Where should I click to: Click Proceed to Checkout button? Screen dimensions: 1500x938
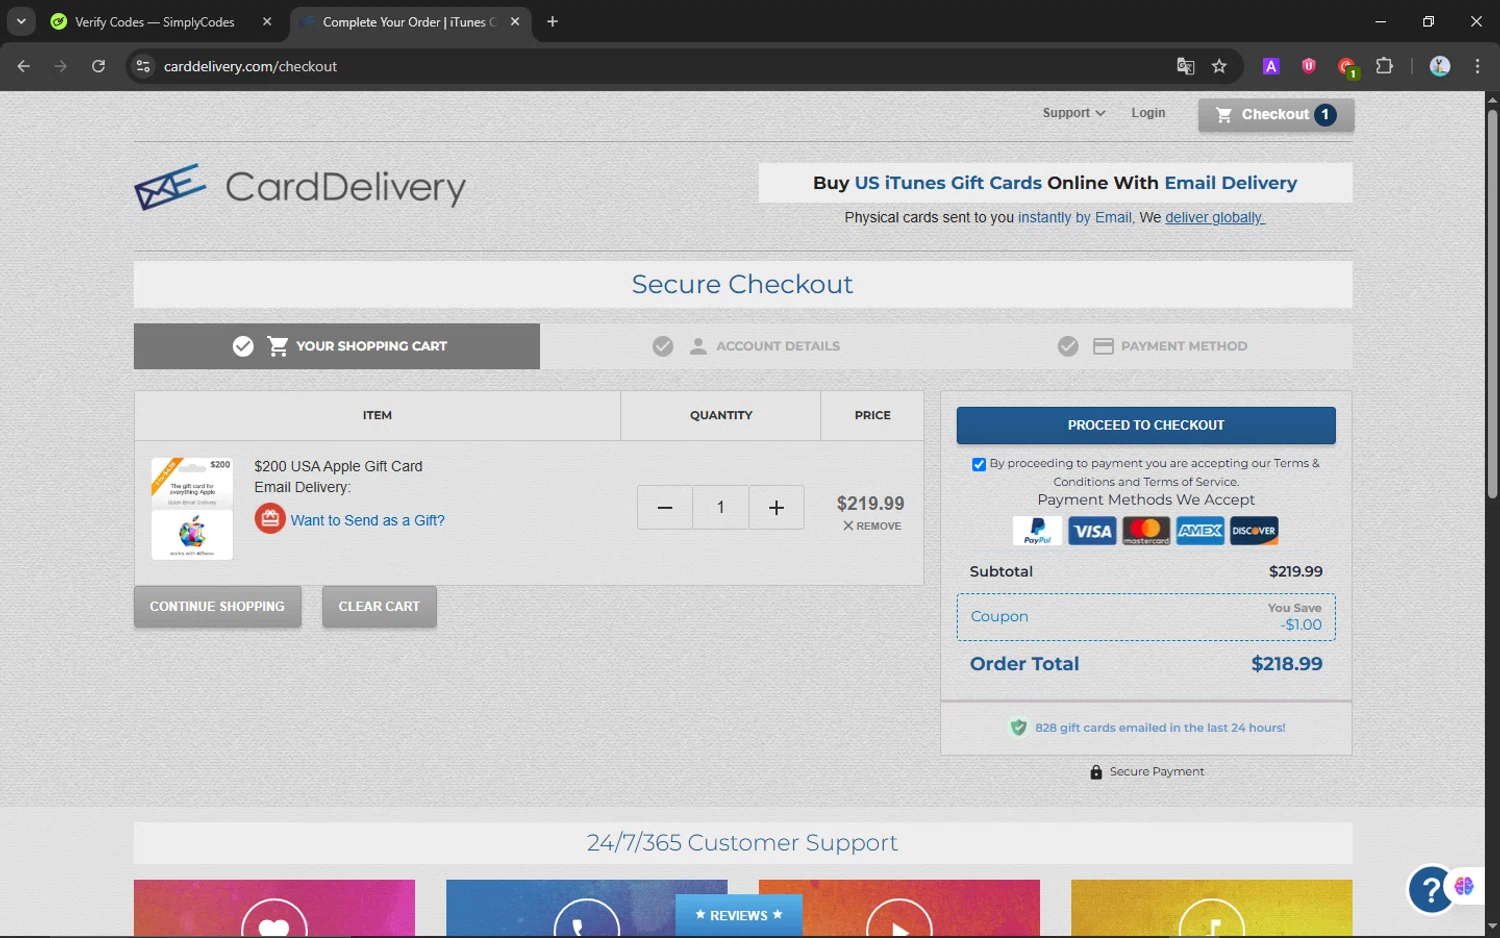pos(1146,425)
